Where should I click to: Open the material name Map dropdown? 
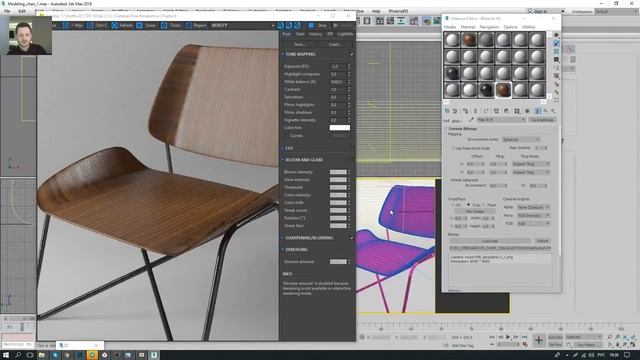[501, 120]
